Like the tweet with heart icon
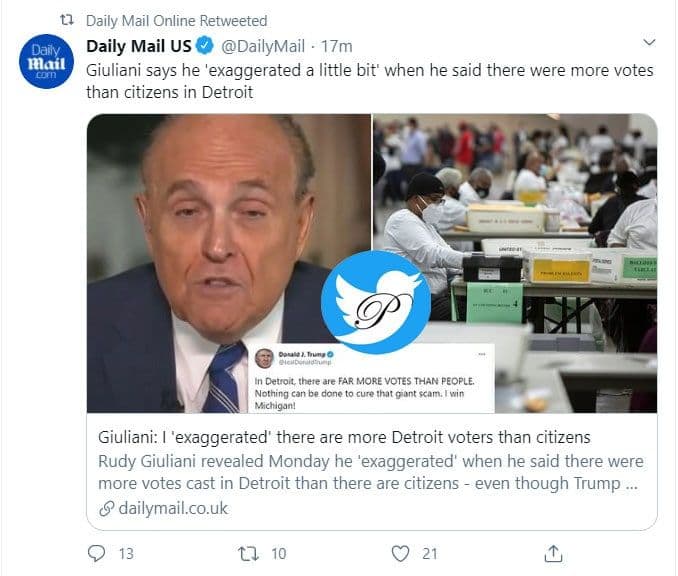The height and width of the screenshot is (576, 678). point(401,553)
